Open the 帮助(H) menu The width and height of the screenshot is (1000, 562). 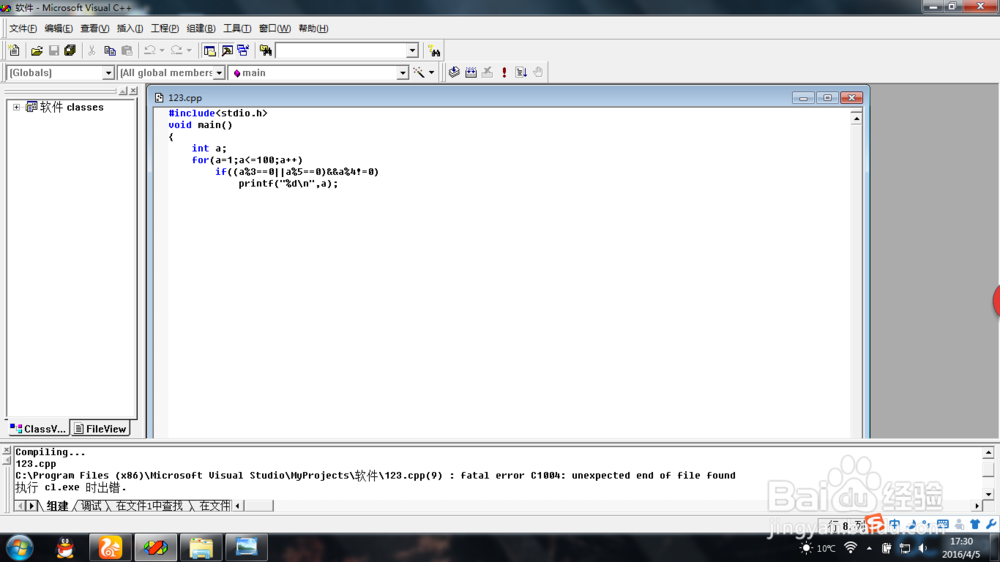[313, 28]
